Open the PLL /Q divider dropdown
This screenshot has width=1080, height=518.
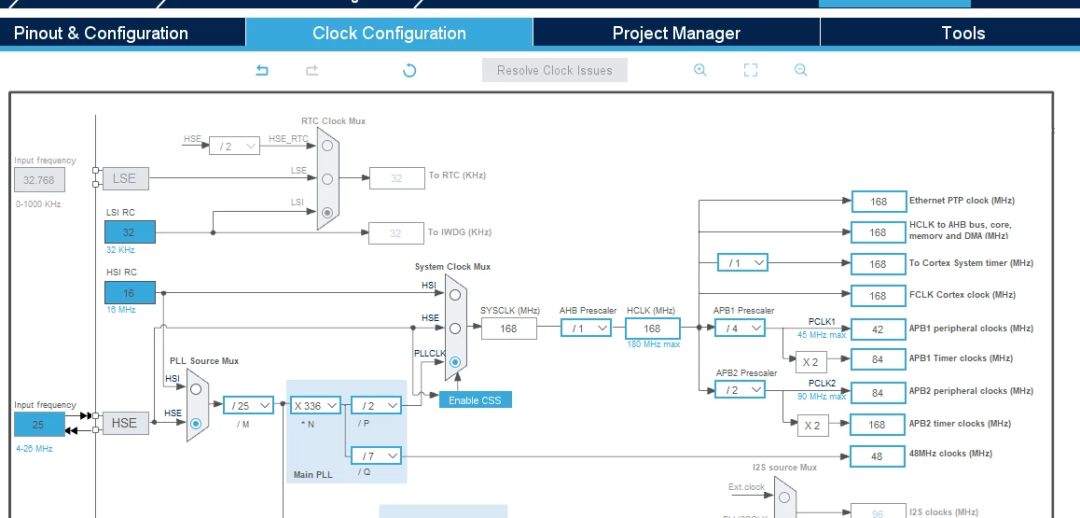[376, 455]
